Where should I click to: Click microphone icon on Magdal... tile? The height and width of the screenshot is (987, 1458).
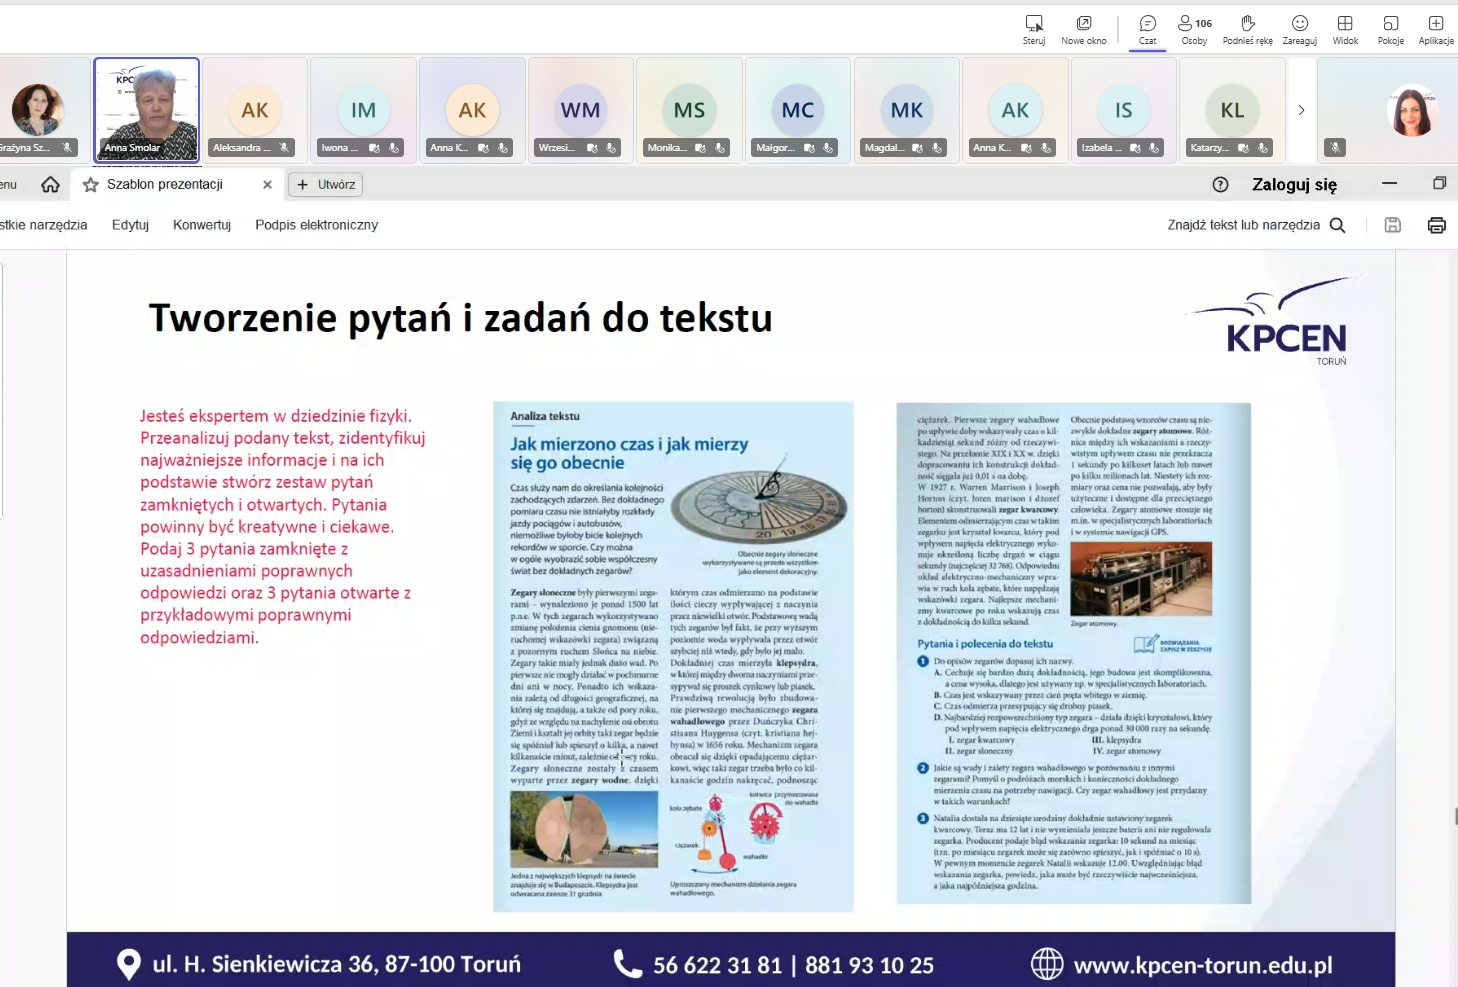point(938,148)
